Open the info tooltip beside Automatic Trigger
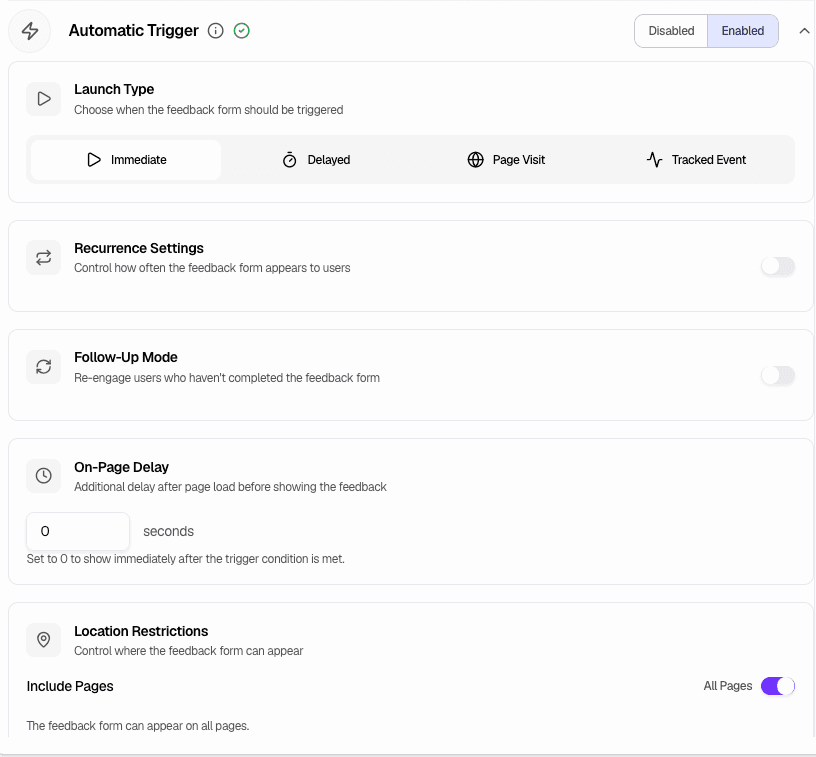This screenshot has width=816, height=757. click(215, 31)
